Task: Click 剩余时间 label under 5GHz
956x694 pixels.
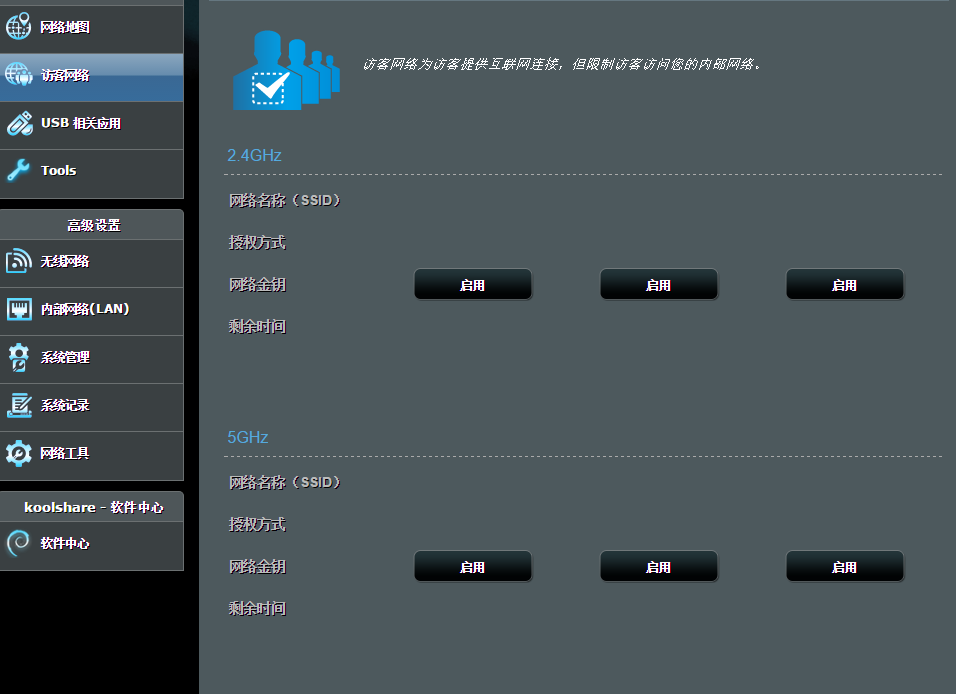Action: tap(257, 608)
